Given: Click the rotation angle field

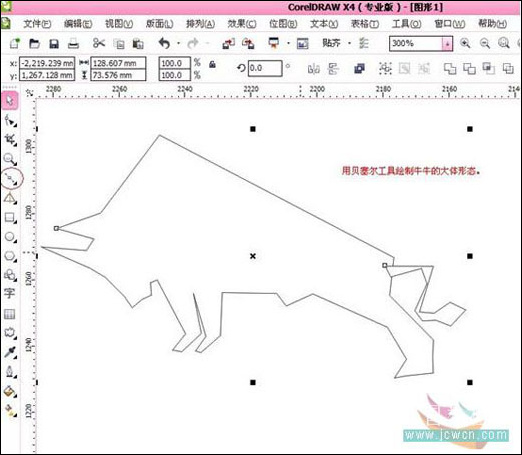Looking at the screenshot, I should (x=265, y=68).
